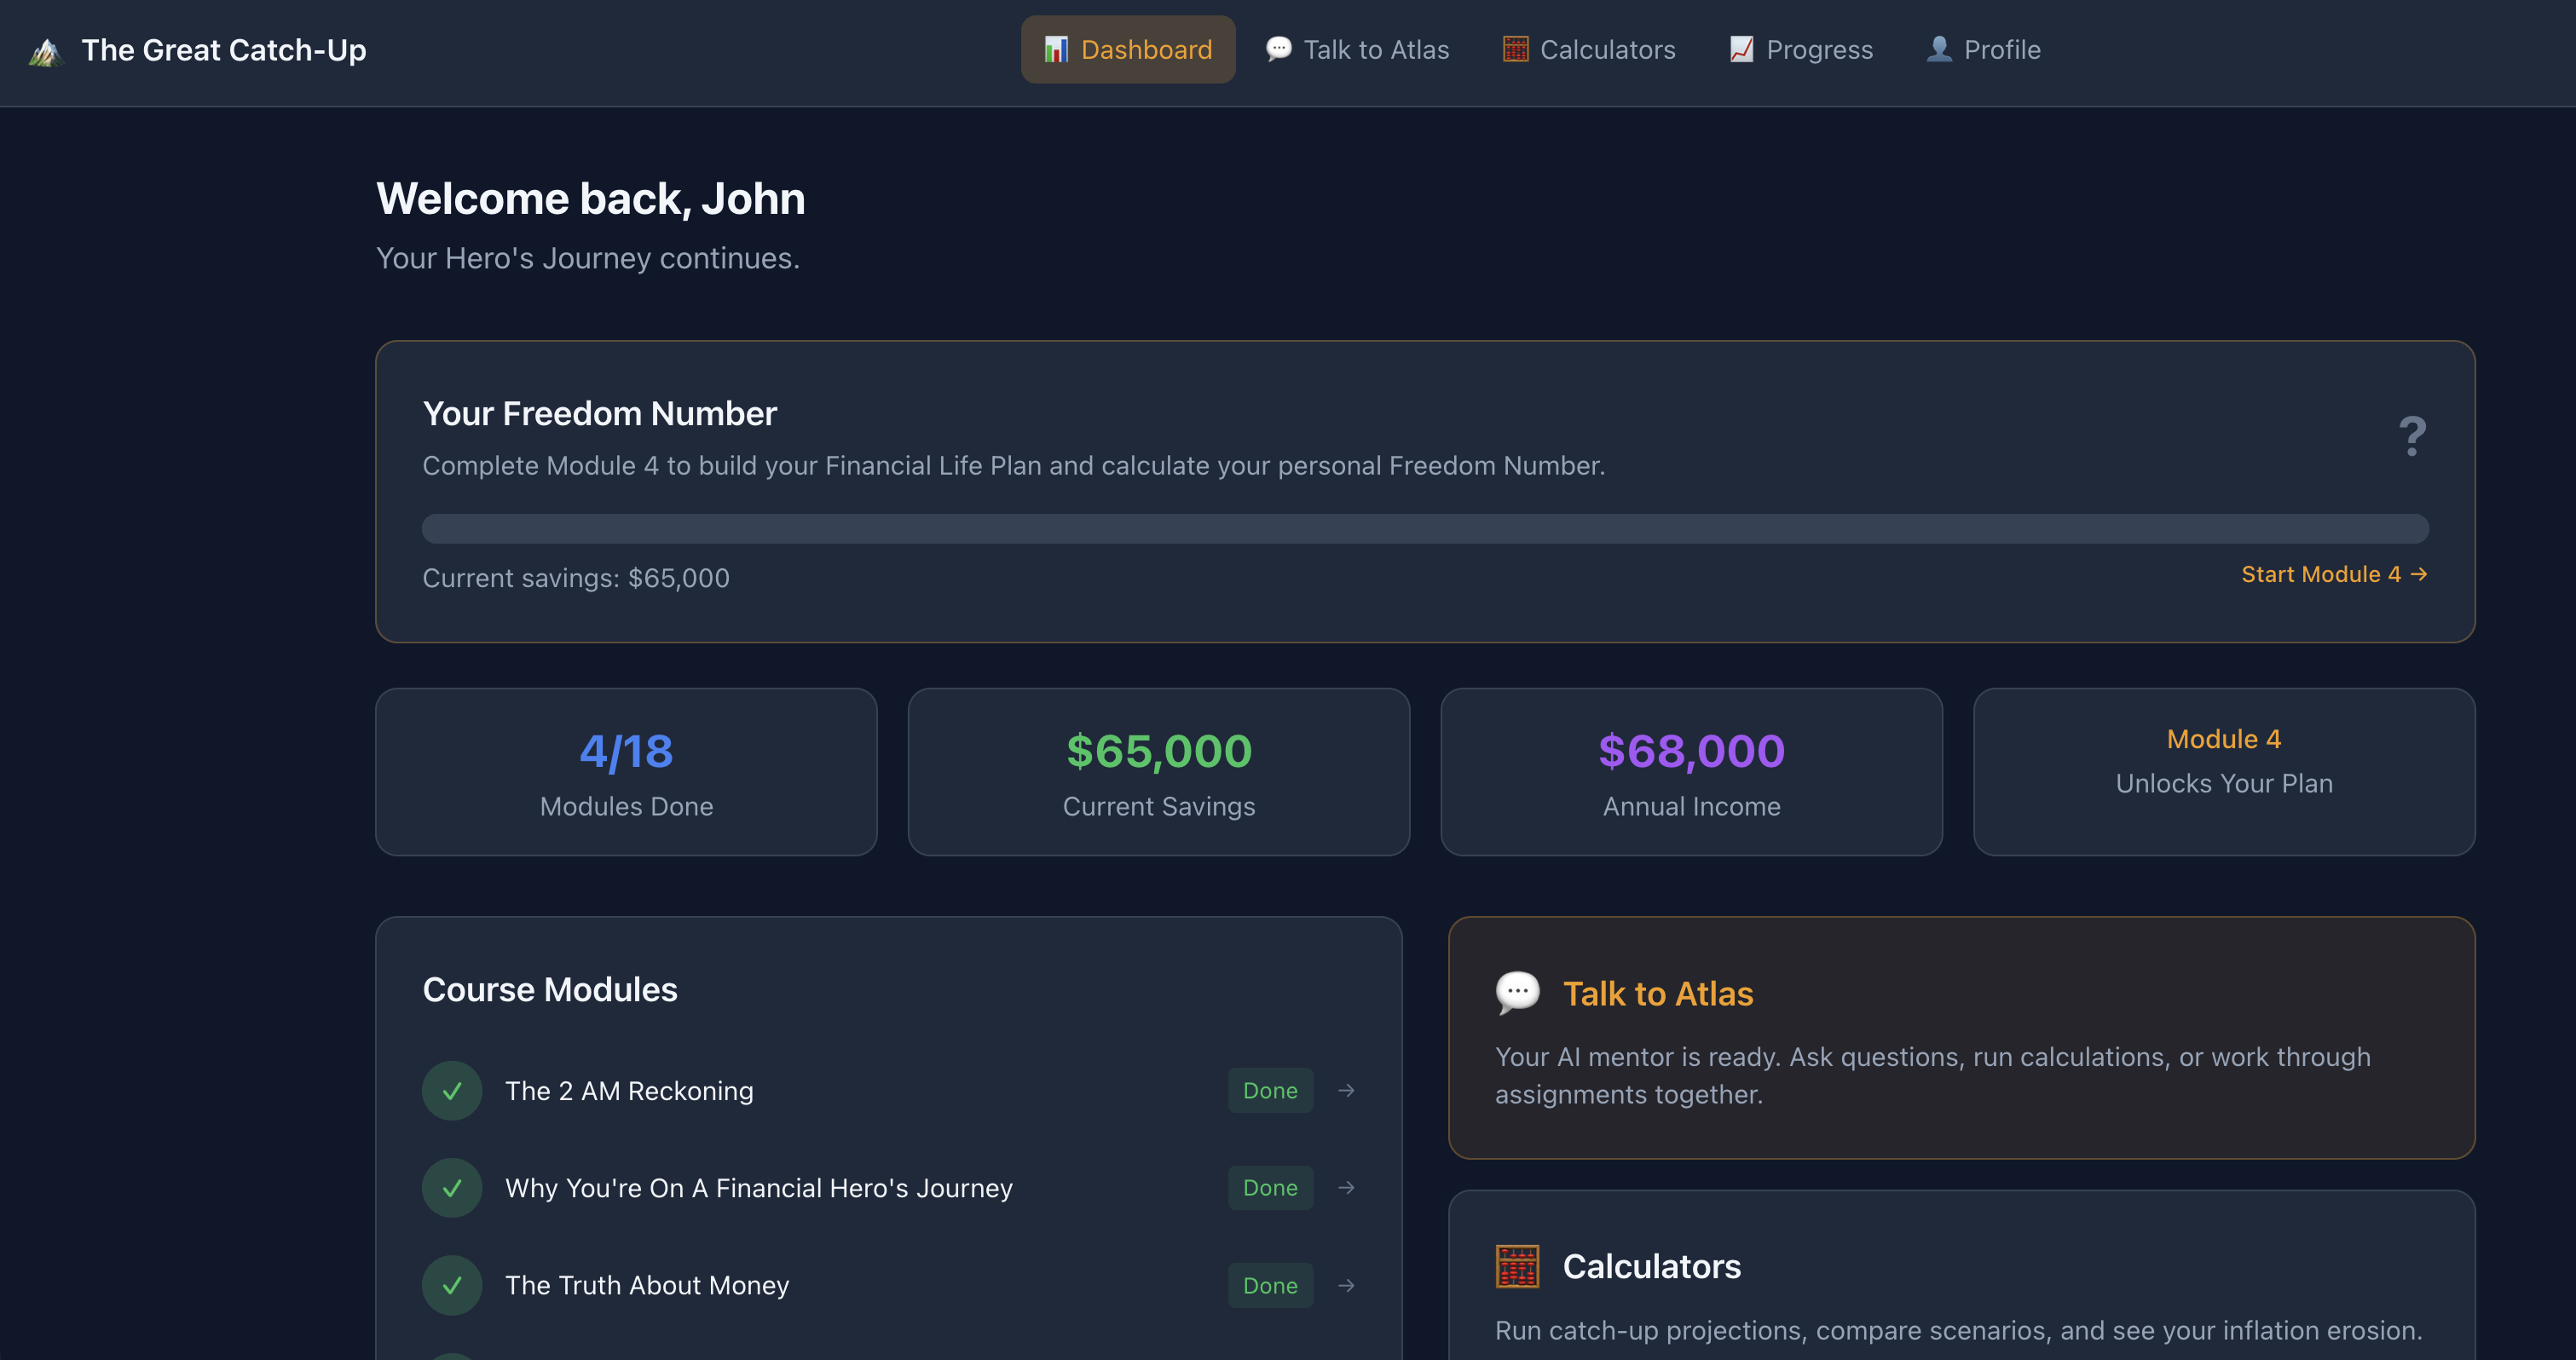The image size is (2576, 1360).
Task: Click the speech bubble icon beside Talk to Atlas
Action: 1278,48
